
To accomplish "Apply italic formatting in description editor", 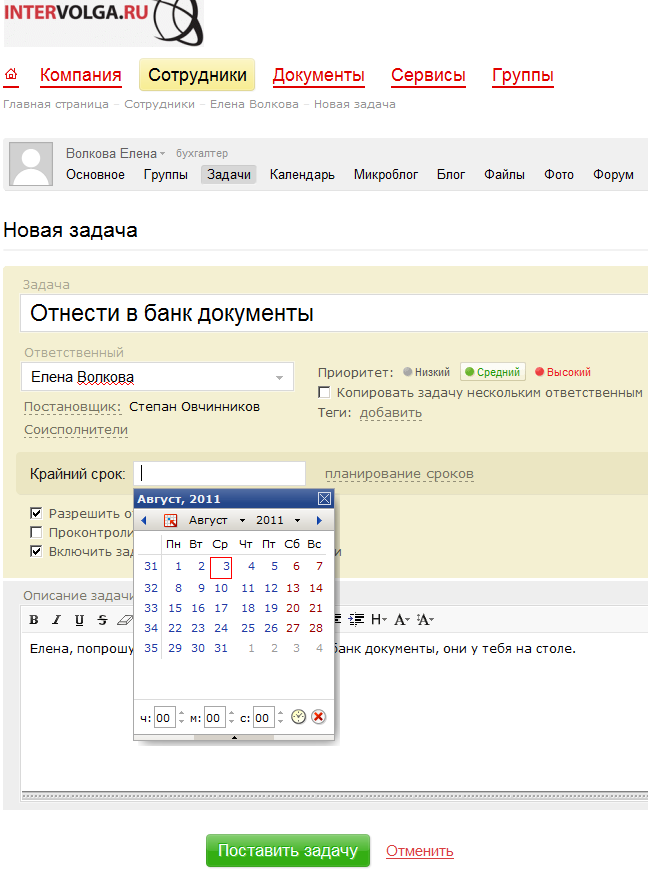I will [x=56, y=620].
